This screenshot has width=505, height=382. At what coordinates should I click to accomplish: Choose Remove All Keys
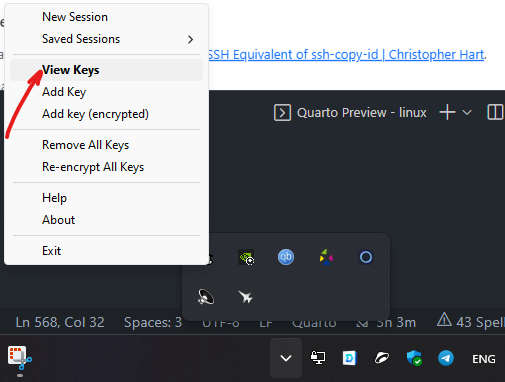tap(106, 145)
